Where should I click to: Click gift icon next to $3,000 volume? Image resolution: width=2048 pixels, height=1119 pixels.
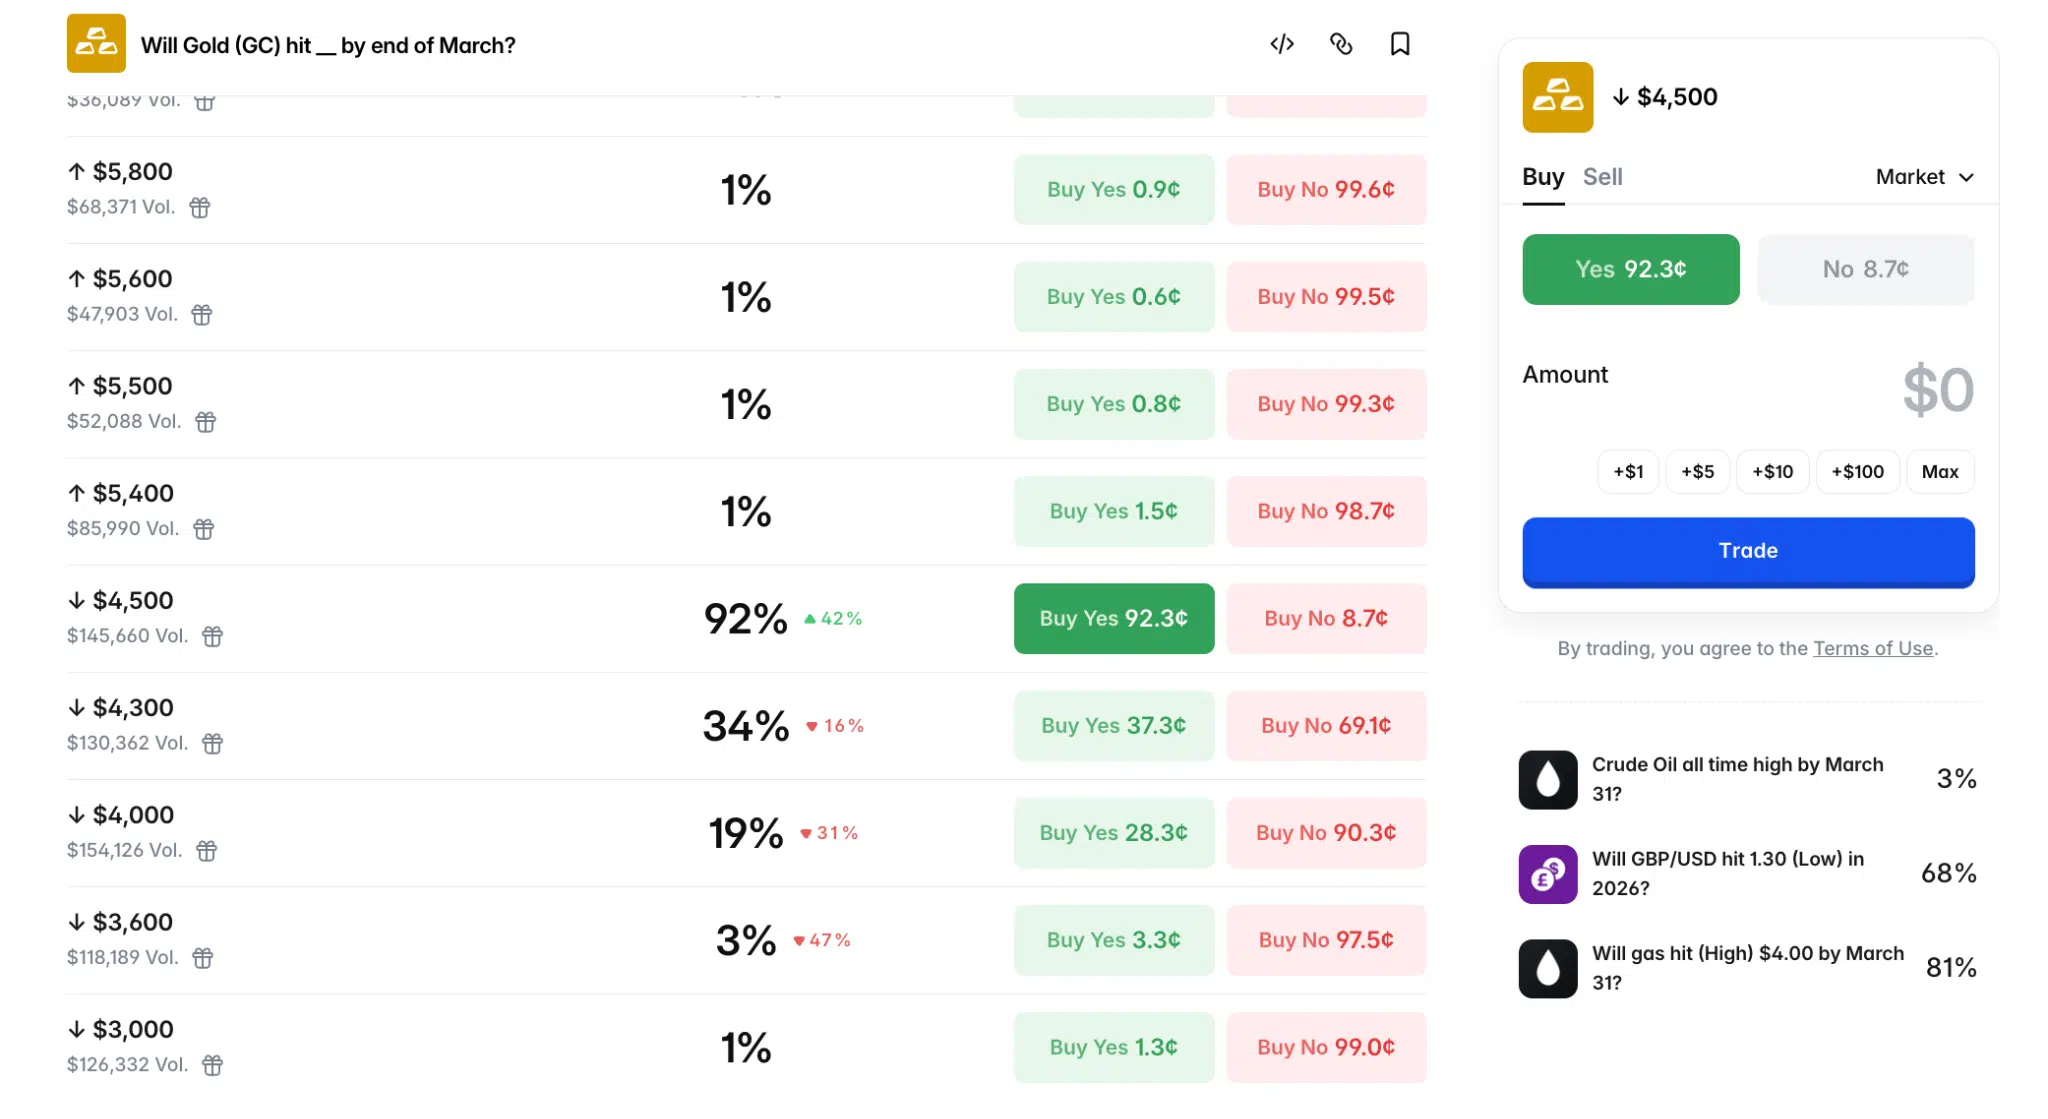pyautogui.click(x=212, y=1066)
